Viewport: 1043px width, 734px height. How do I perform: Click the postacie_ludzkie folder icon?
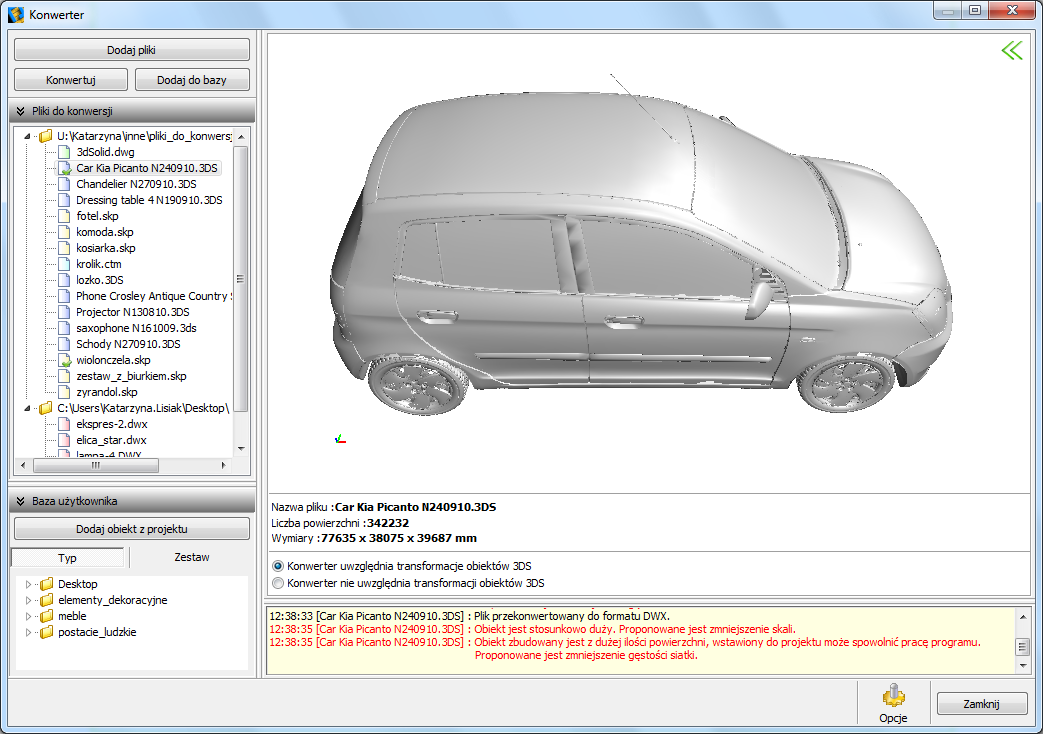pyautogui.click(x=47, y=632)
